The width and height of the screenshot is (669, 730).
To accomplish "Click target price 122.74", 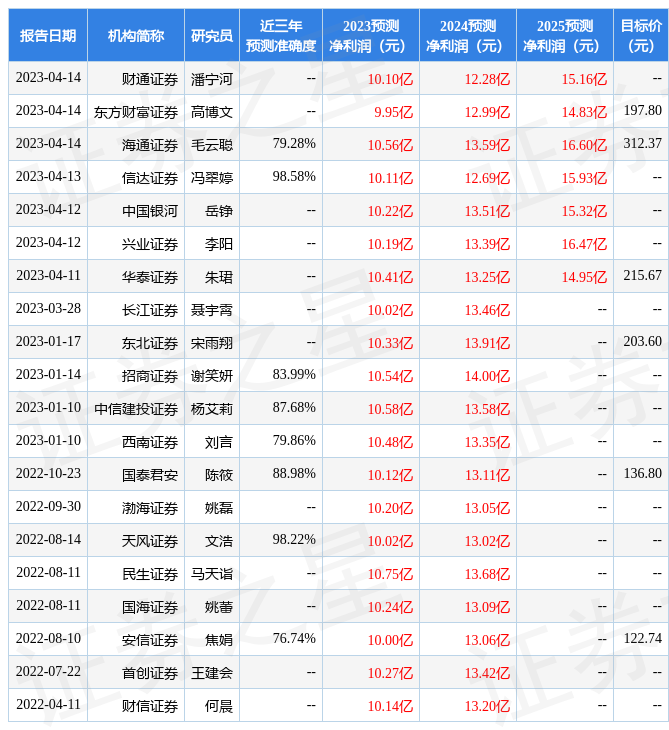I will (642, 638).
